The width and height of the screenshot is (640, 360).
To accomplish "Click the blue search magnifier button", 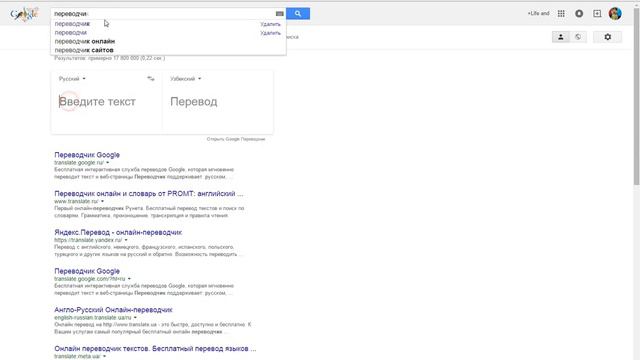I will click(298, 13).
